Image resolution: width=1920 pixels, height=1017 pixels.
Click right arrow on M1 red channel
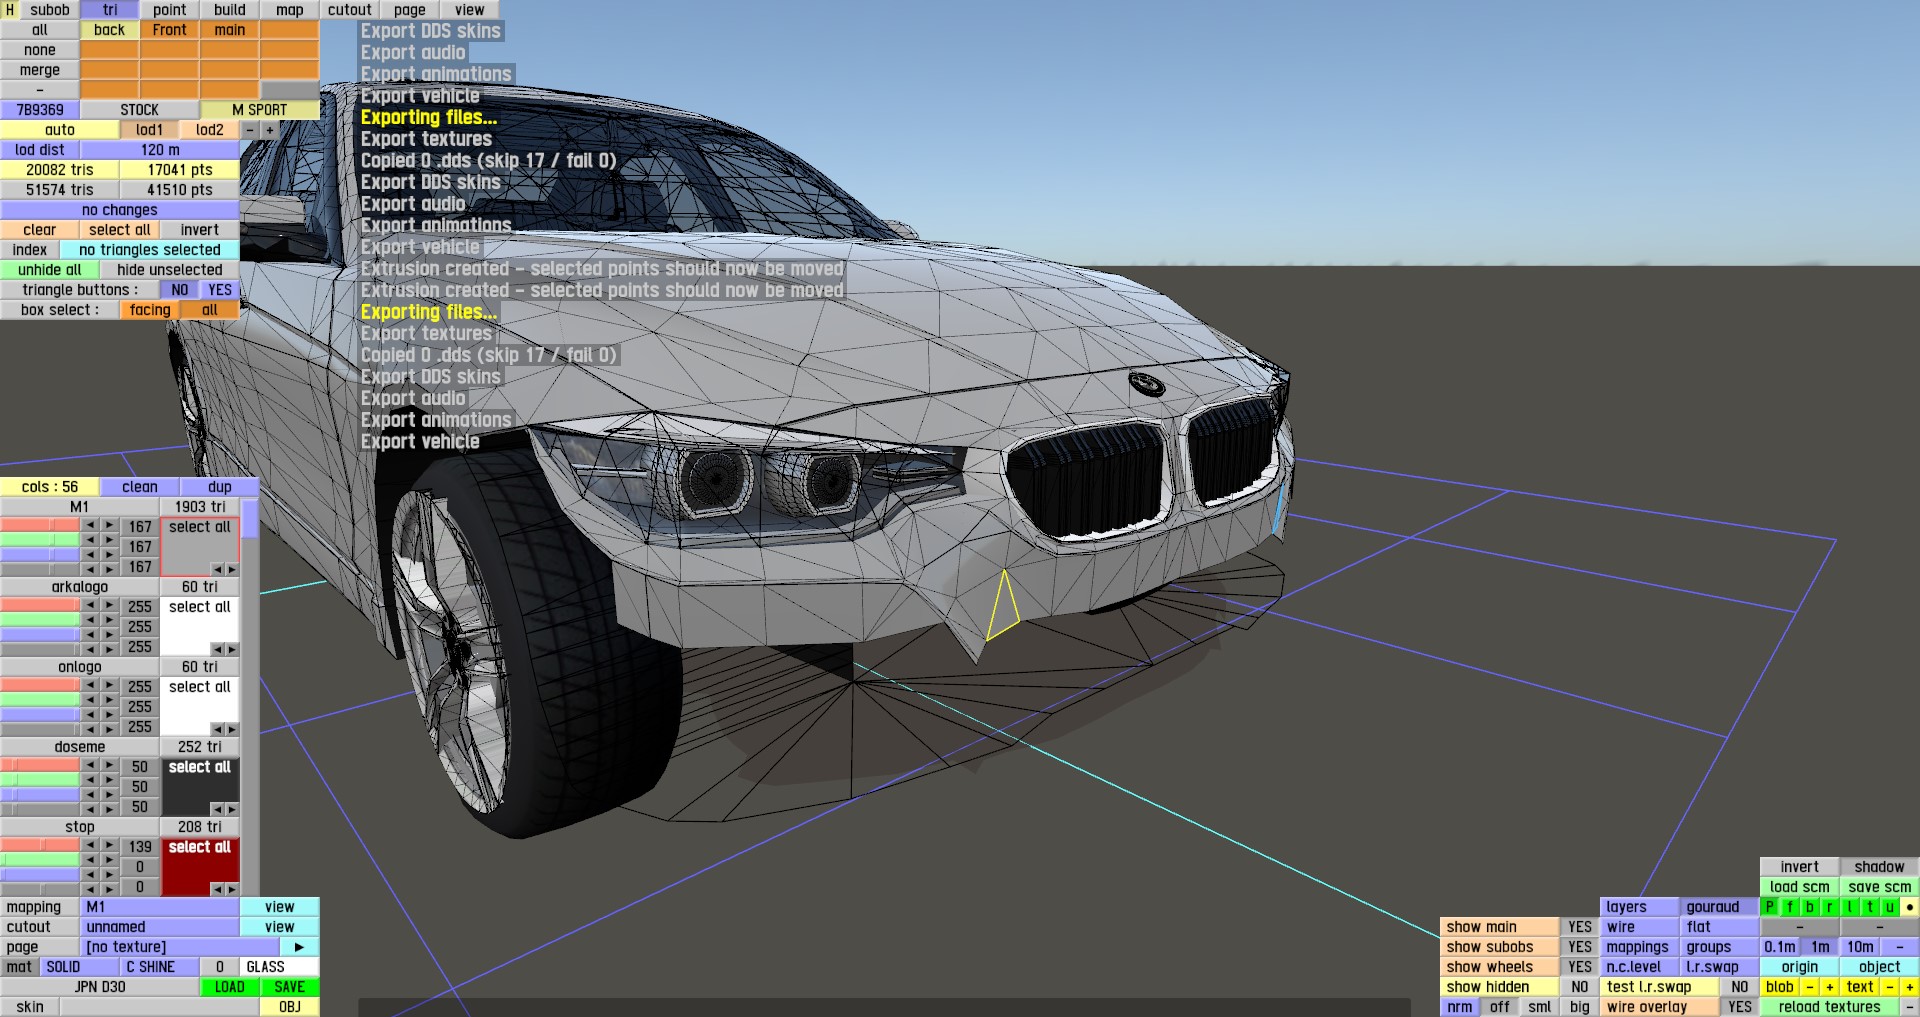coord(109,525)
